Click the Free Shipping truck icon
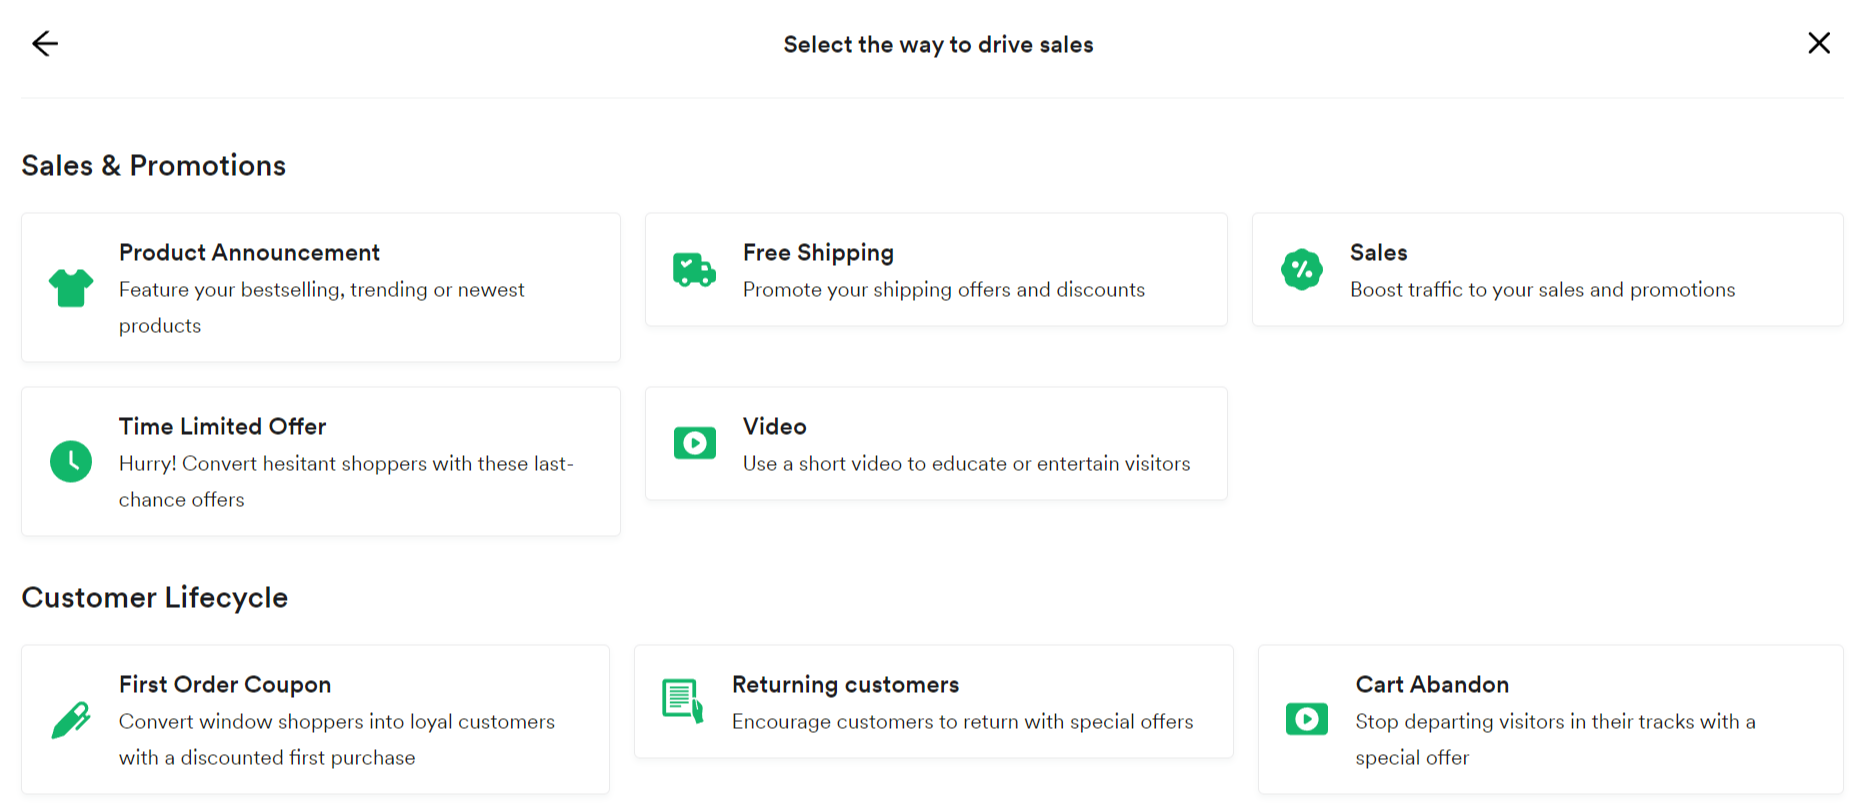 pos(694,270)
